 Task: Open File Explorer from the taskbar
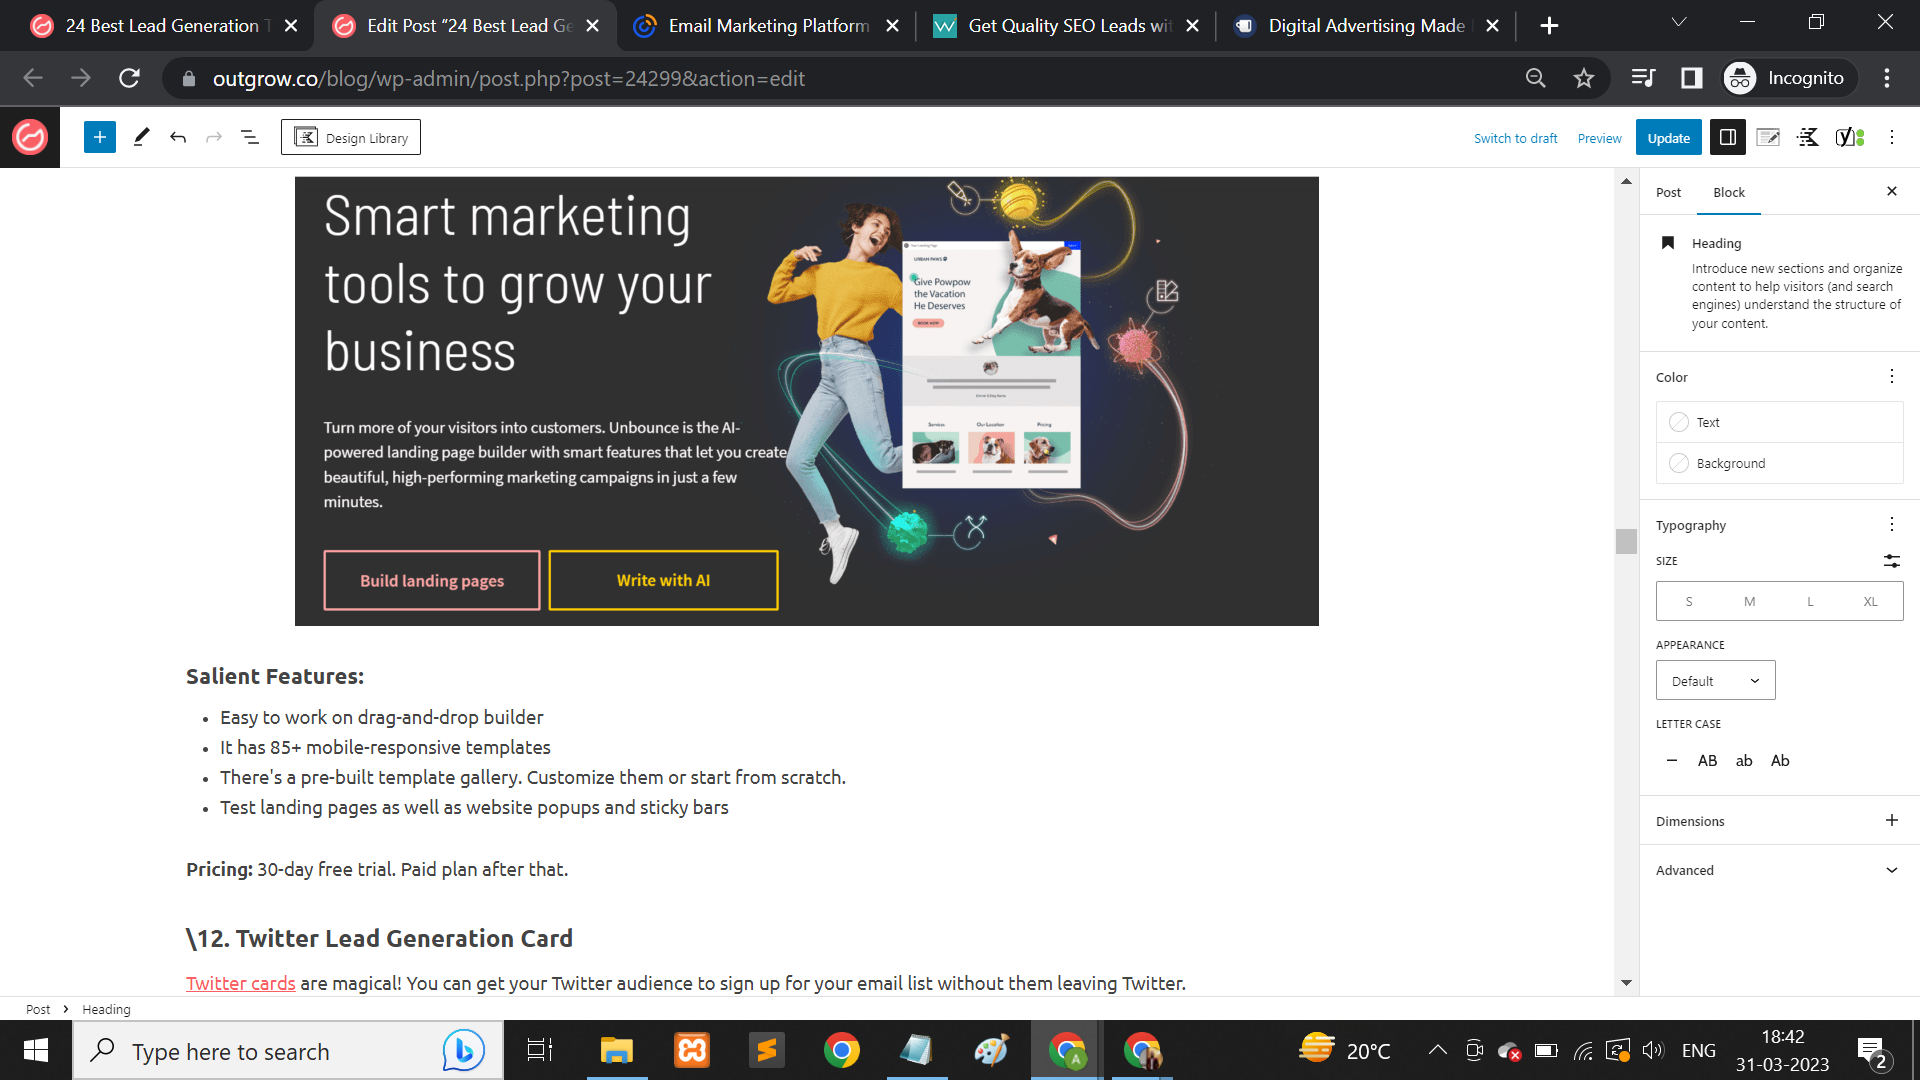point(616,1051)
